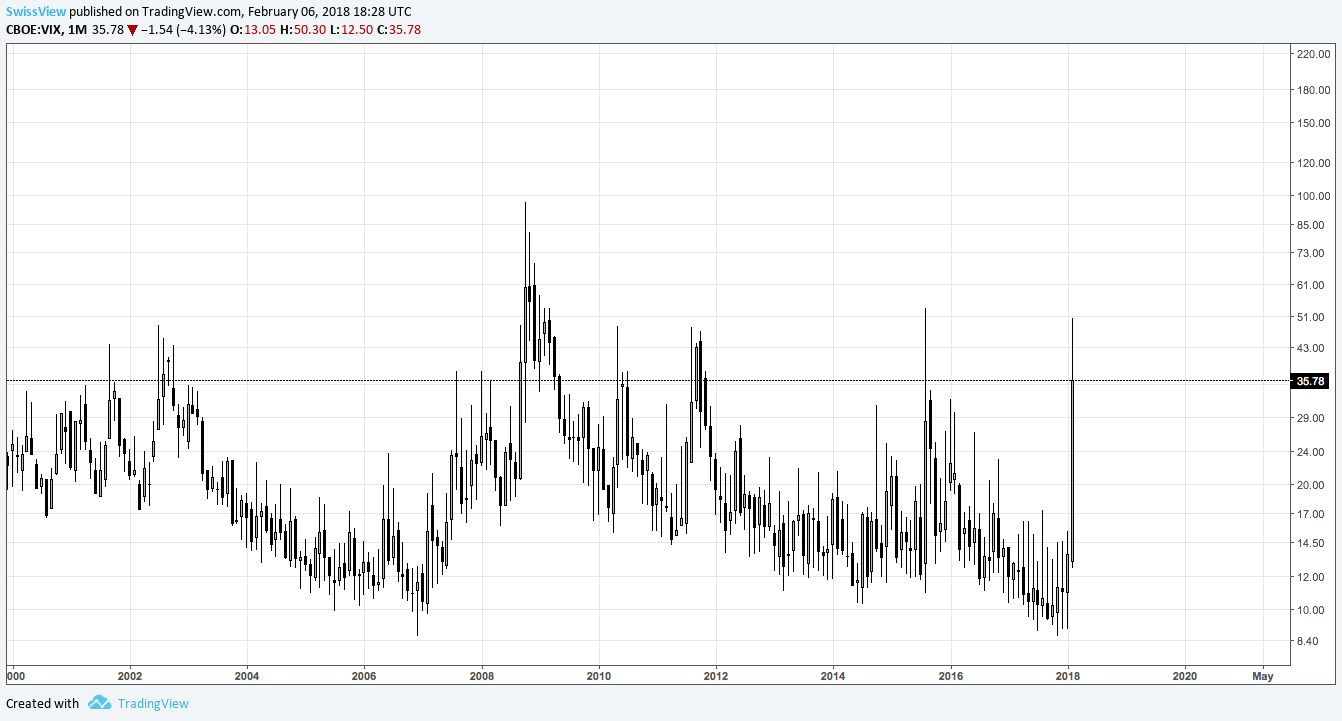Click the CBOE:VIX symbol label
This screenshot has height=721, width=1342.
click(x=33, y=29)
